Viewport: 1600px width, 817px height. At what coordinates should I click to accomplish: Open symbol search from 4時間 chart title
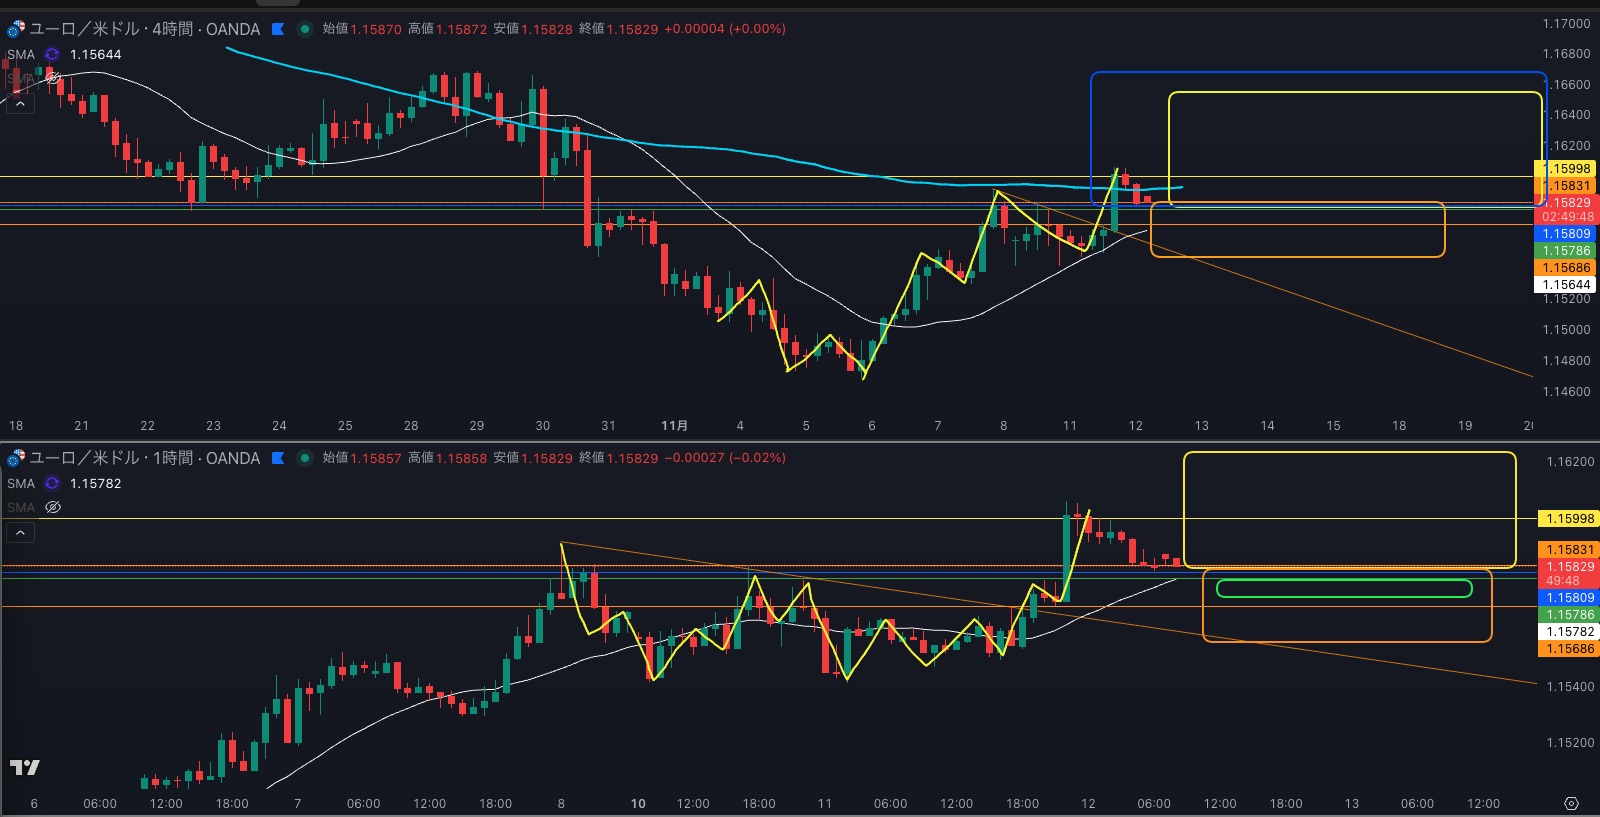[x=145, y=29]
